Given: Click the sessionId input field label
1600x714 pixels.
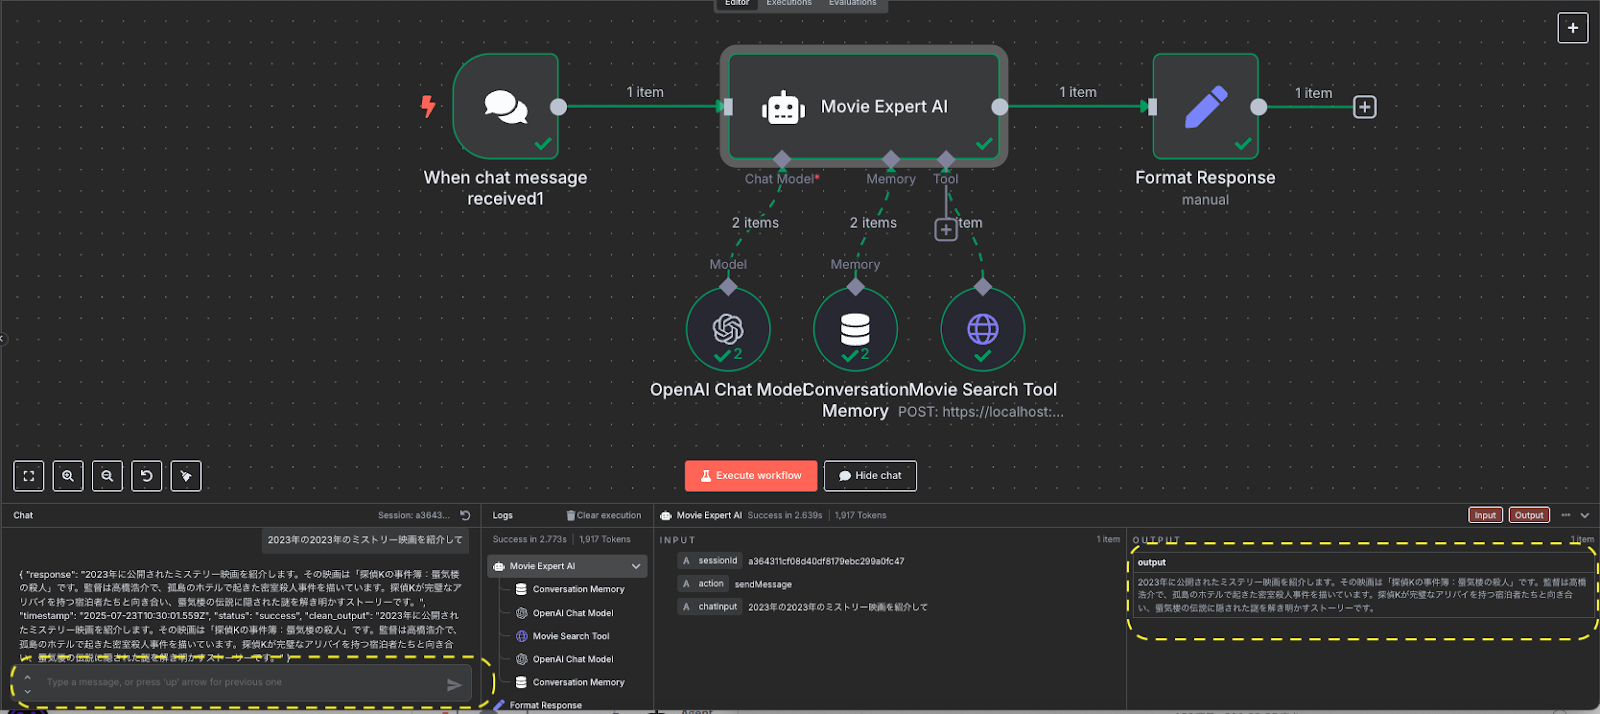Looking at the screenshot, I should 717,561.
